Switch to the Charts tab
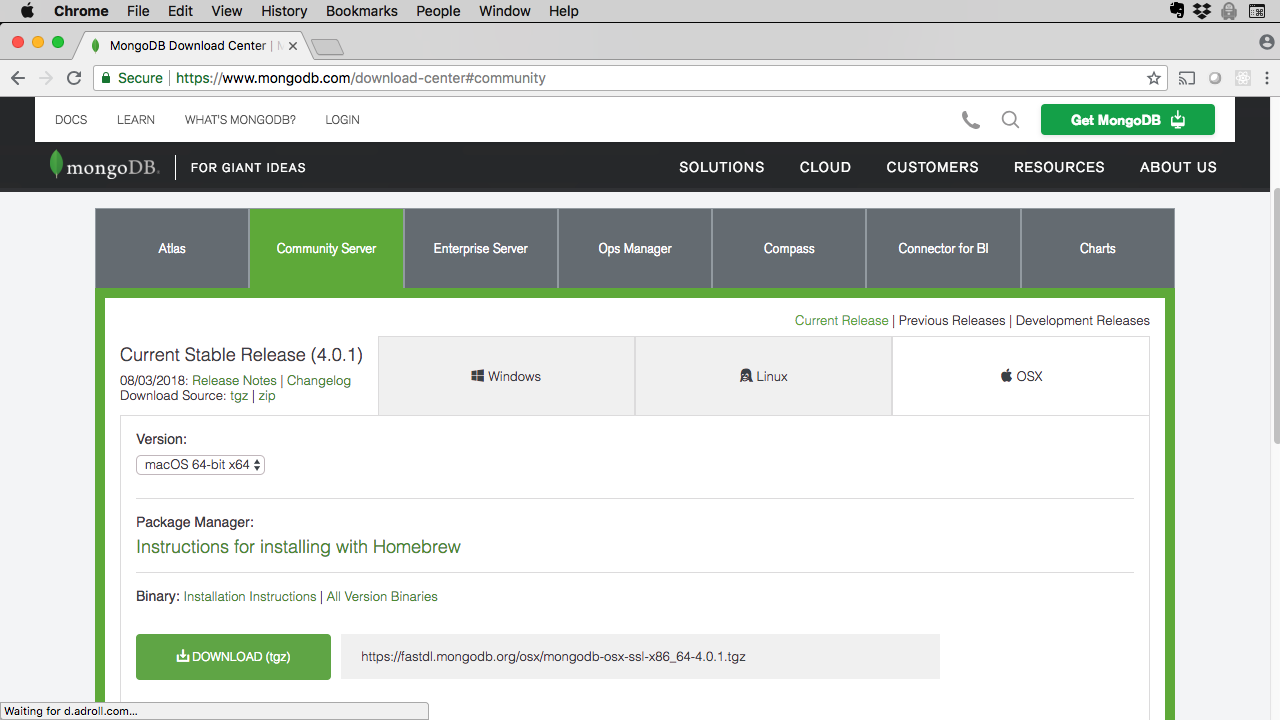Screen dimensions: 1280x720 click(x=1097, y=248)
